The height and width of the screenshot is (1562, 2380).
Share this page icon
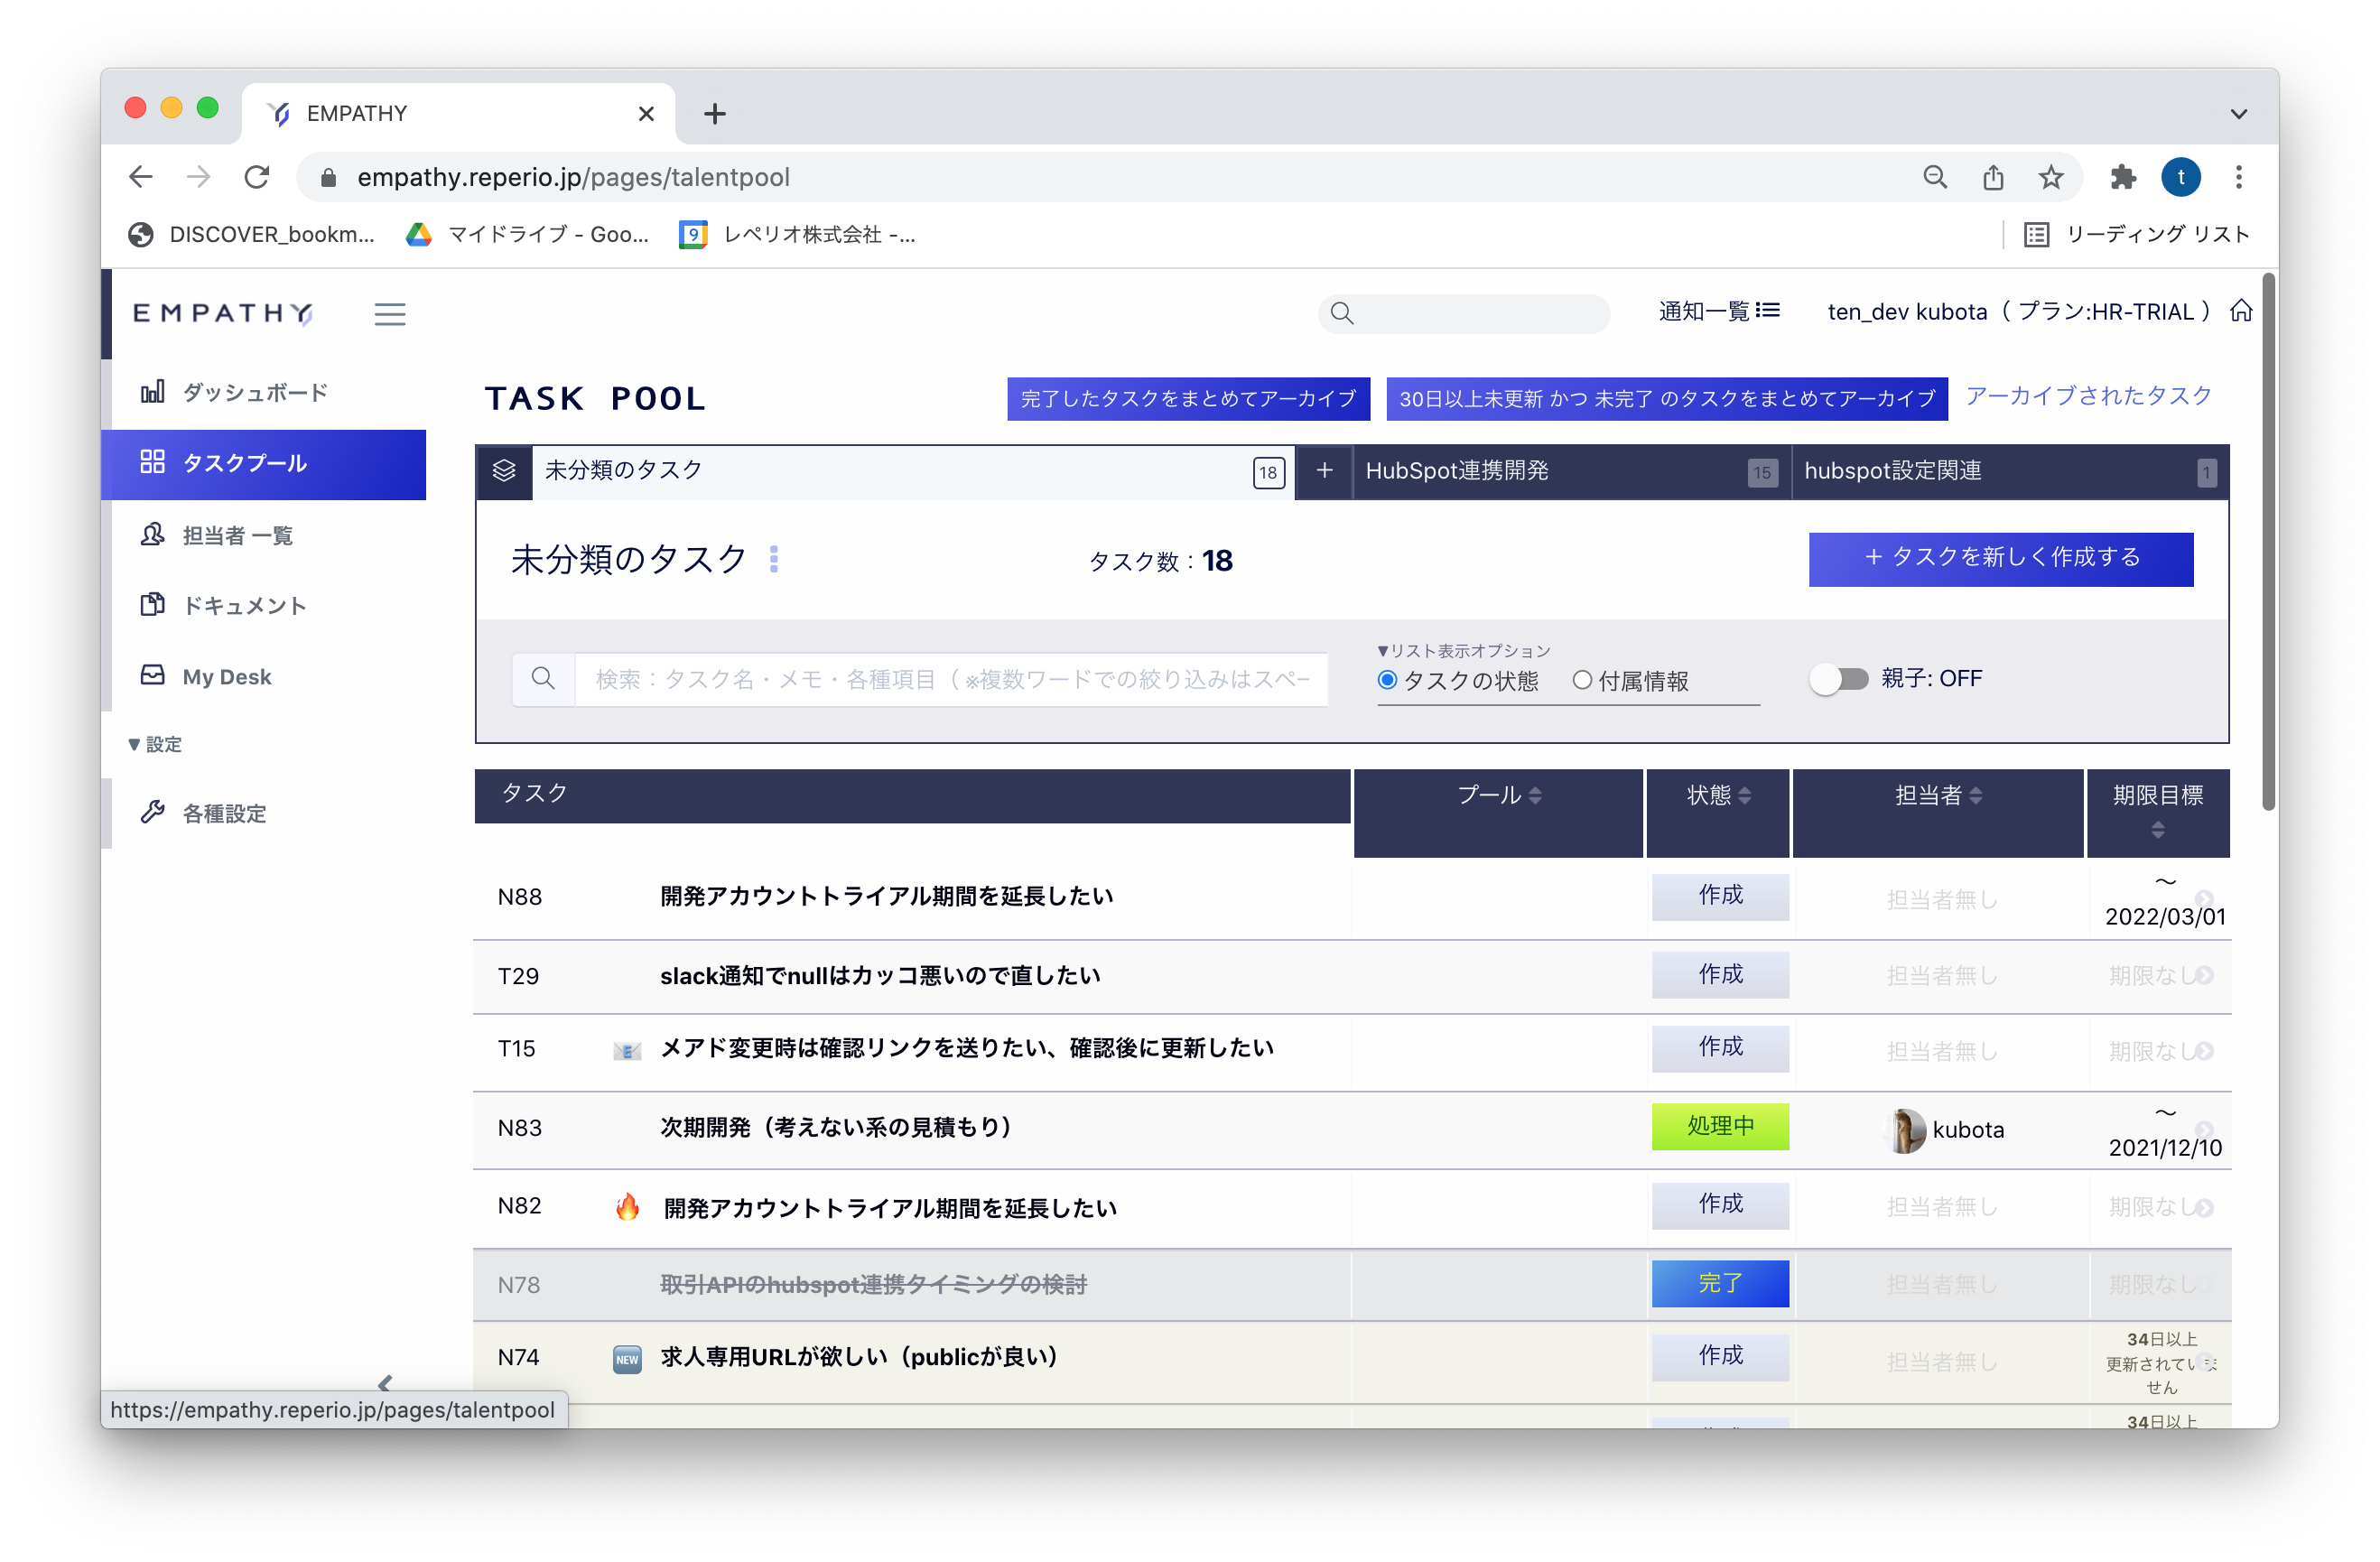coord(1993,177)
